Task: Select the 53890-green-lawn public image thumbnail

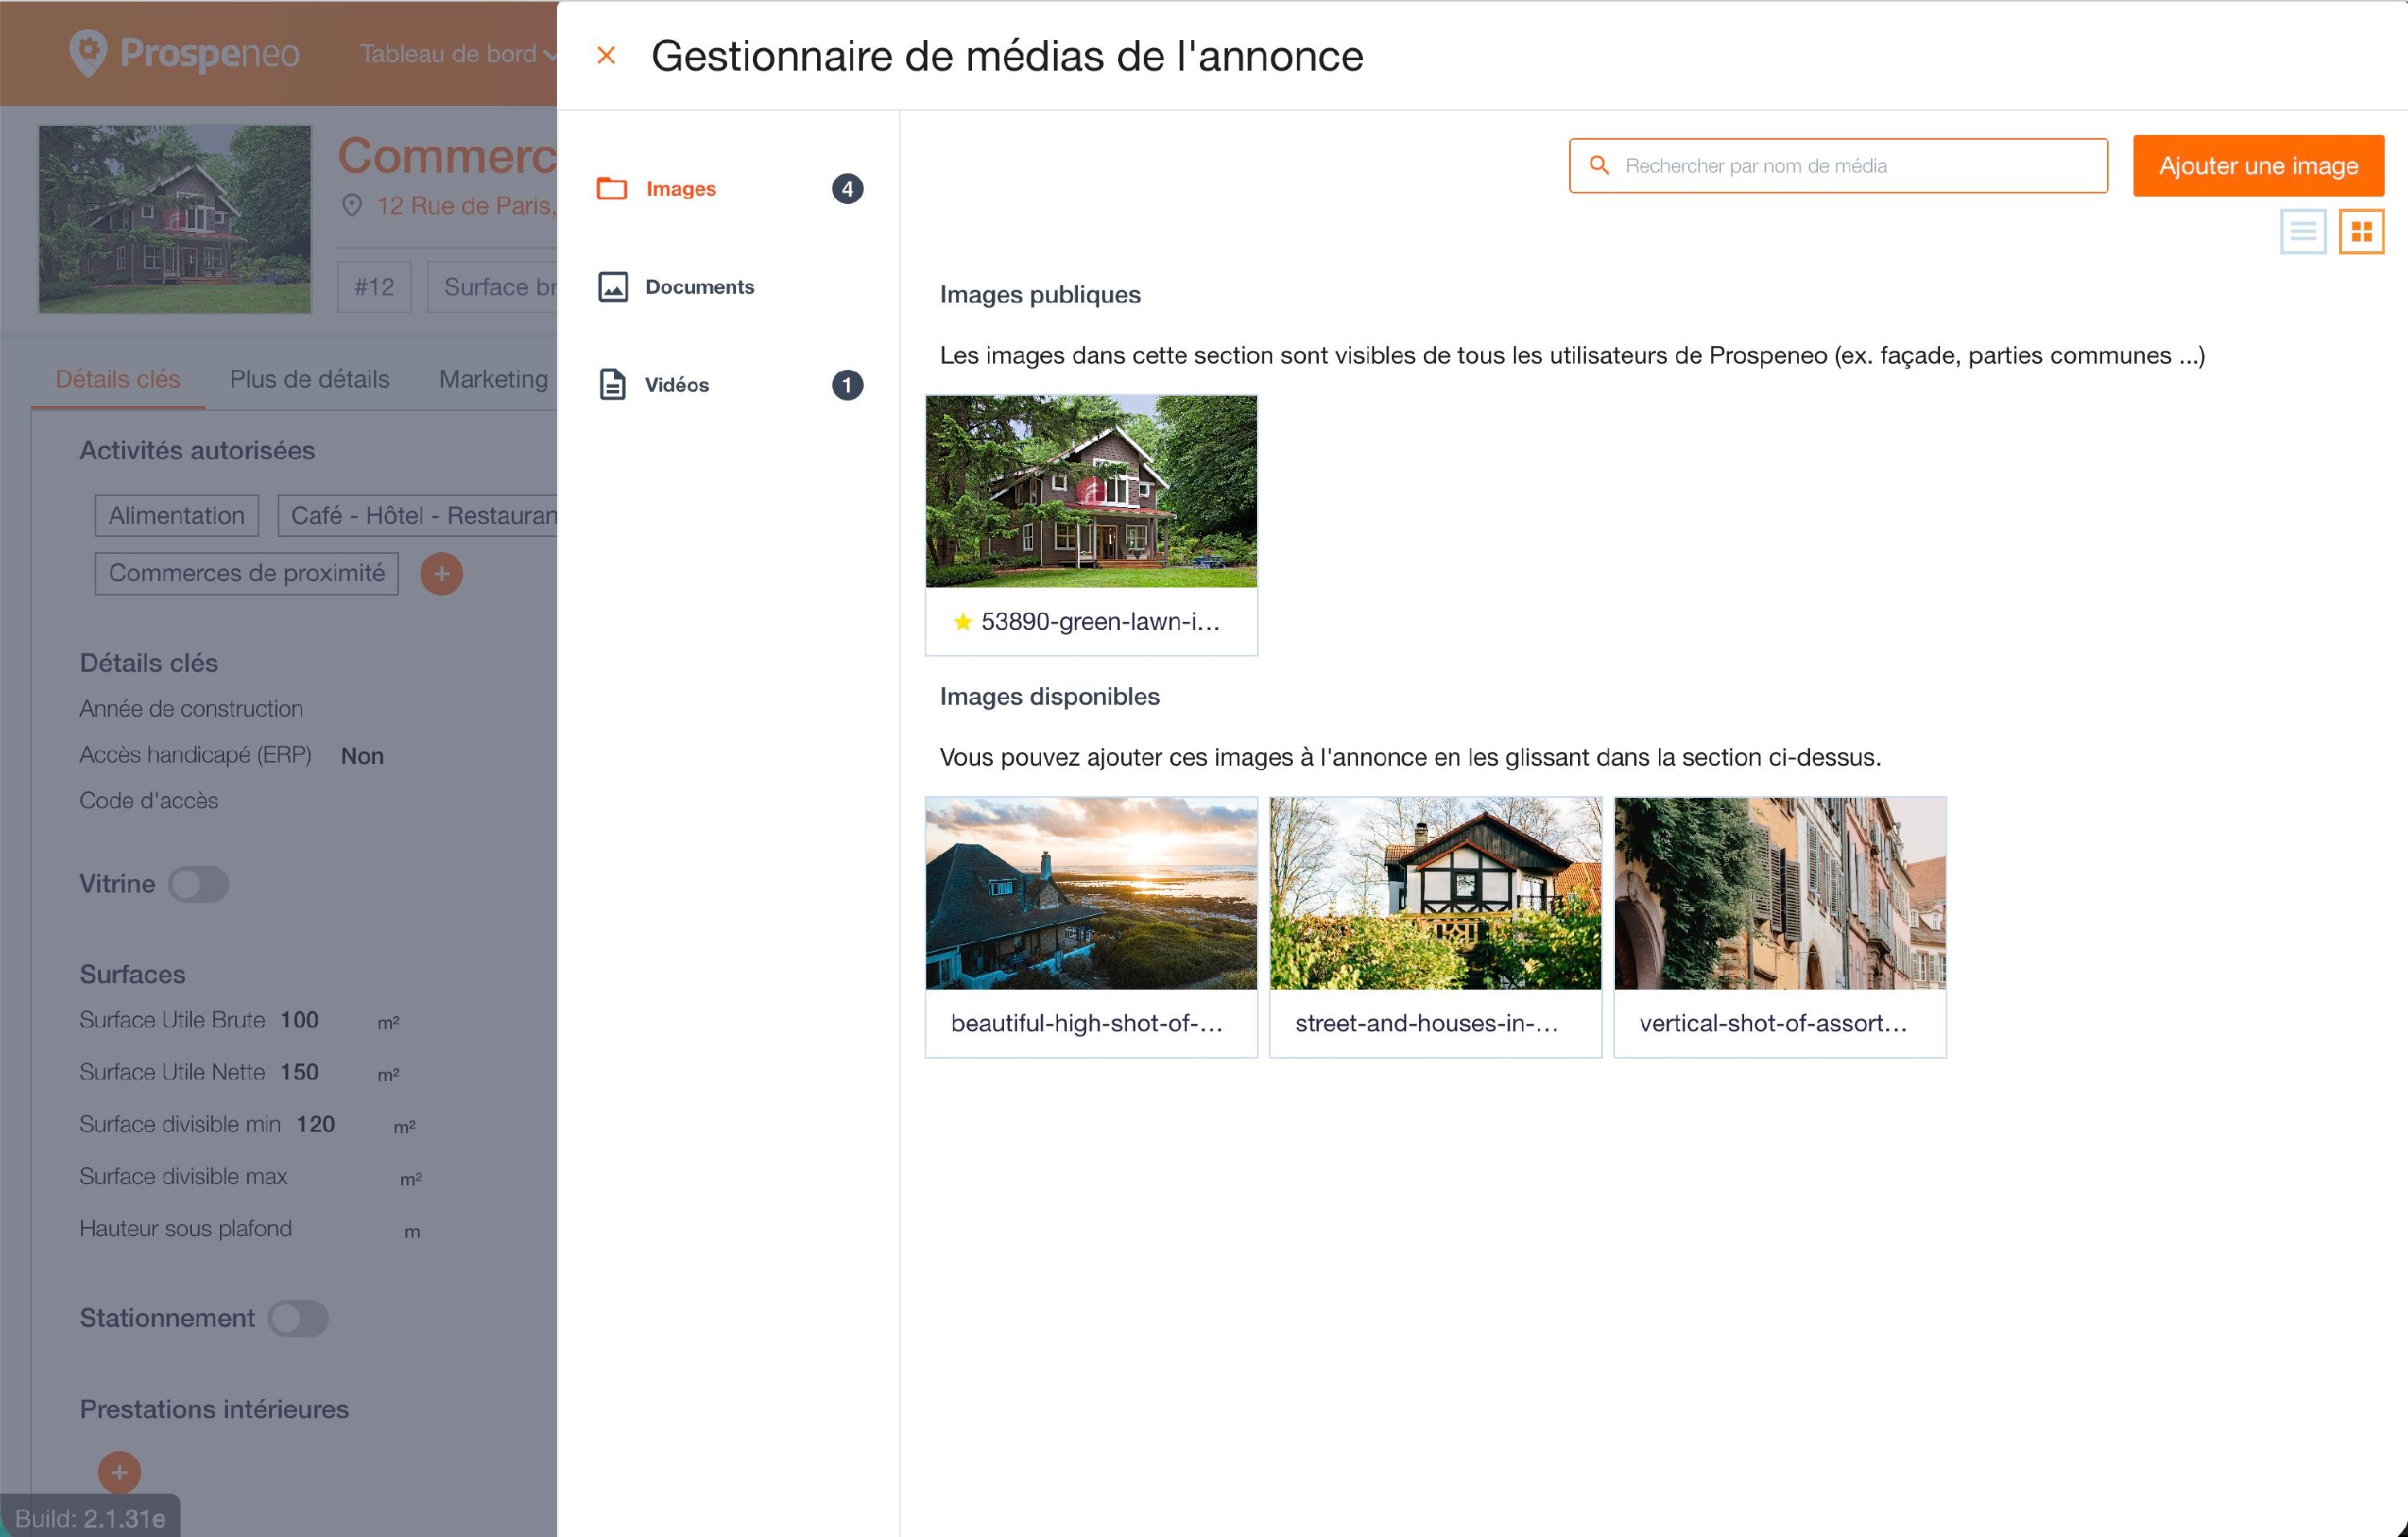Action: 1092,491
